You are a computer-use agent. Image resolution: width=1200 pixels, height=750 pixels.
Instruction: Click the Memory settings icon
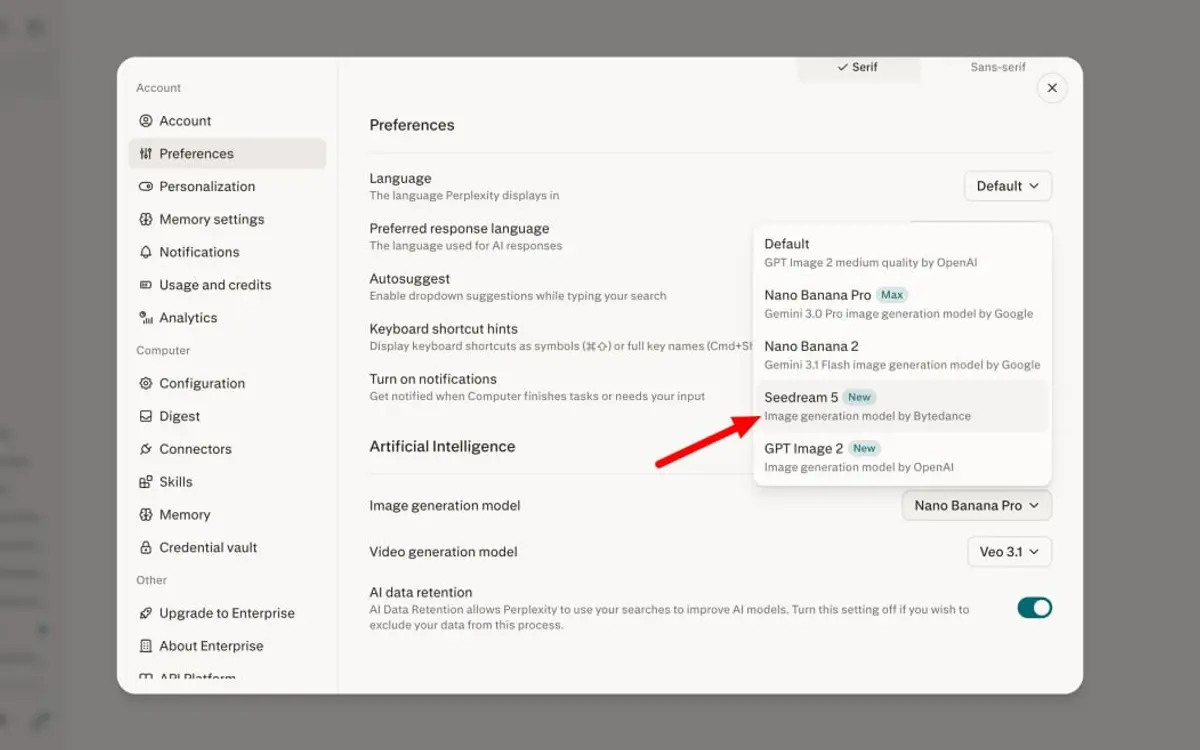pos(146,220)
